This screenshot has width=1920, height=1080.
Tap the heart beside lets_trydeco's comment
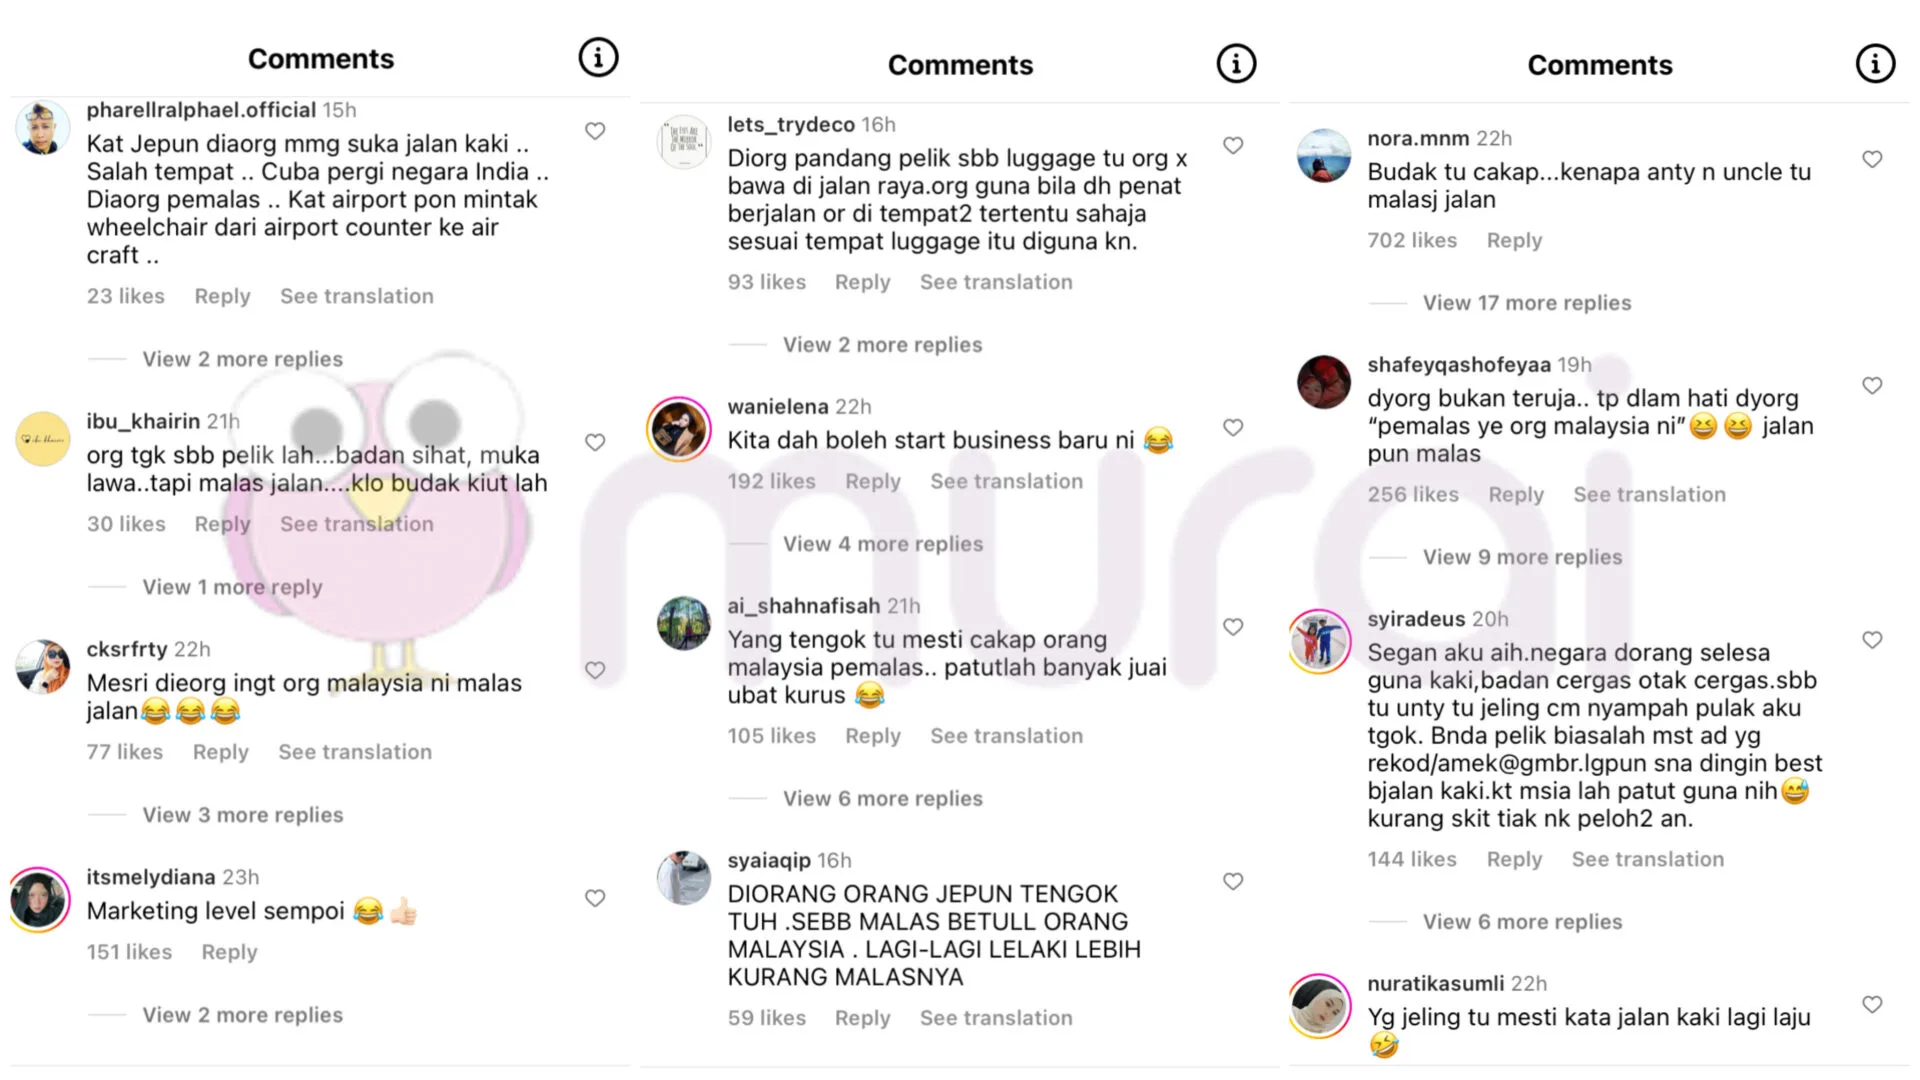tap(1233, 145)
